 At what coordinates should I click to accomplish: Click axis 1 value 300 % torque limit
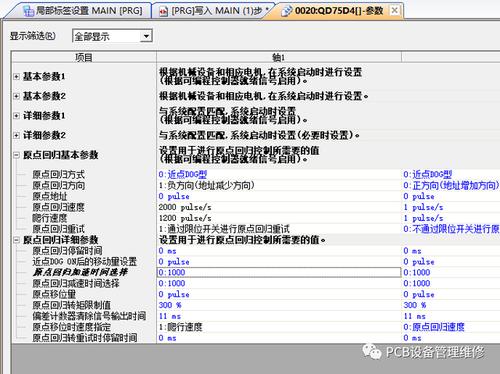(170, 305)
